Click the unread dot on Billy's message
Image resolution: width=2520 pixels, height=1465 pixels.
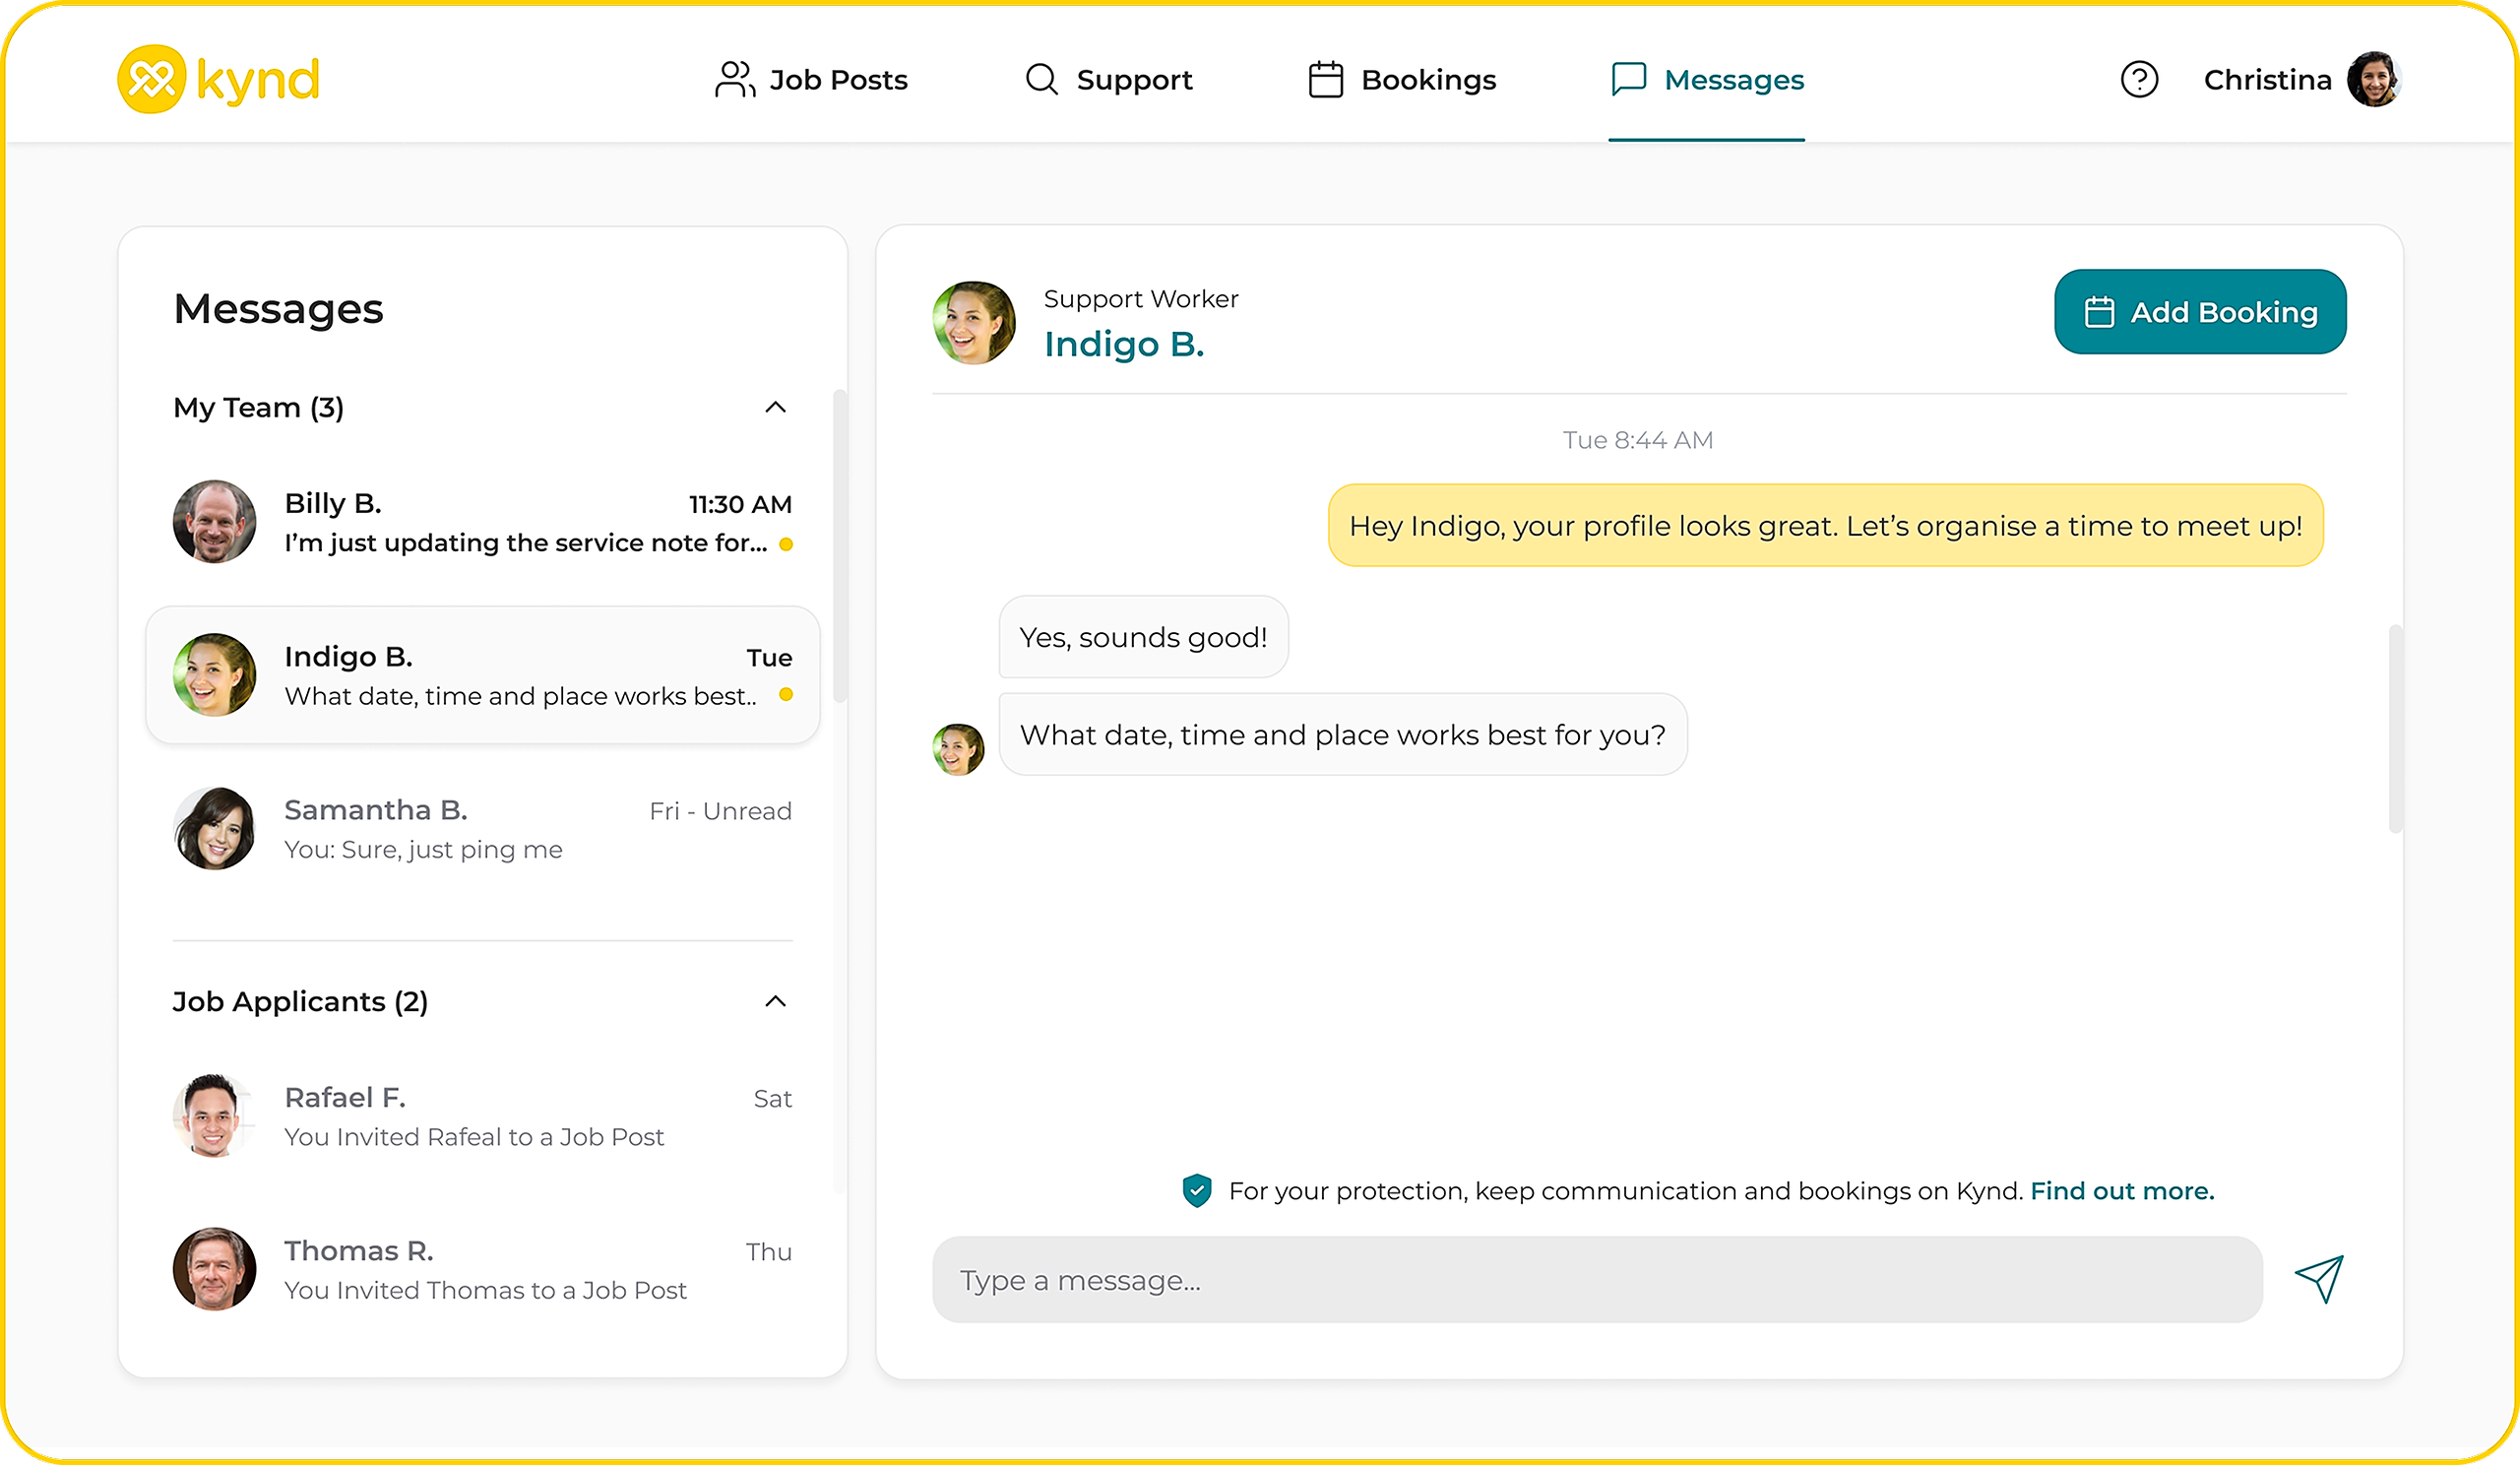pos(786,544)
